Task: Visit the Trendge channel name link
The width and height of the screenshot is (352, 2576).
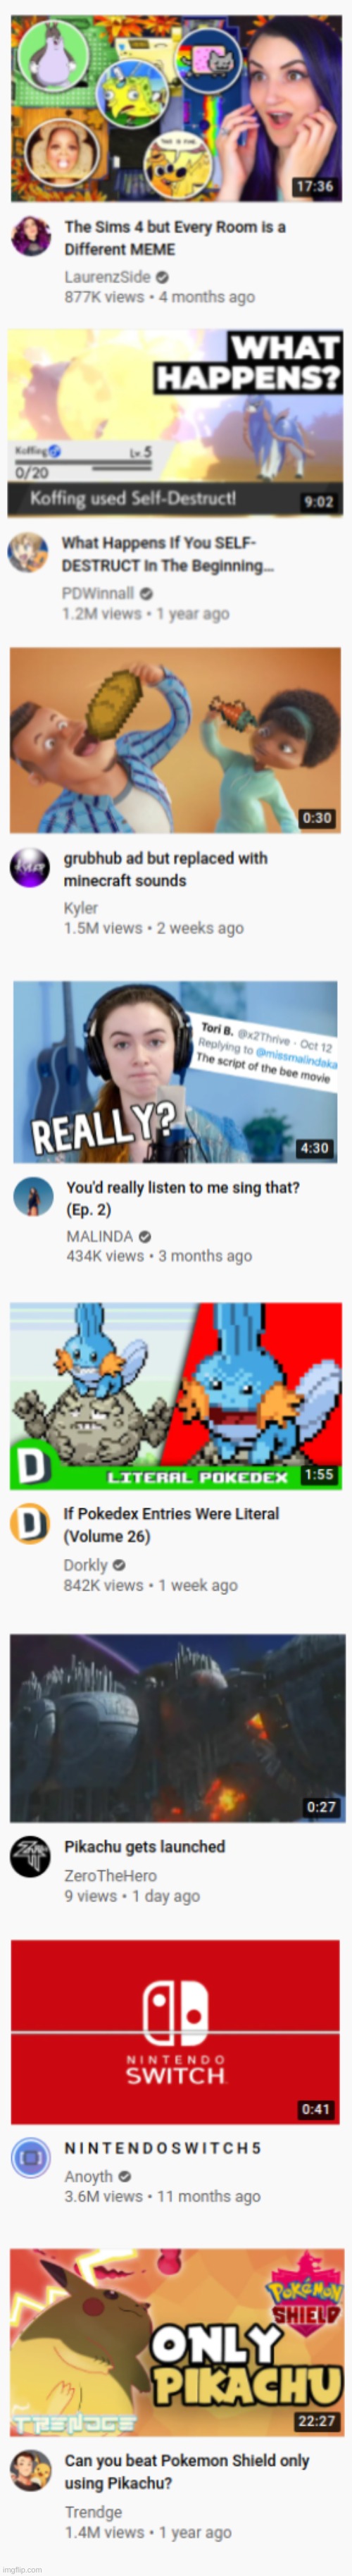Action: [94, 2512]
